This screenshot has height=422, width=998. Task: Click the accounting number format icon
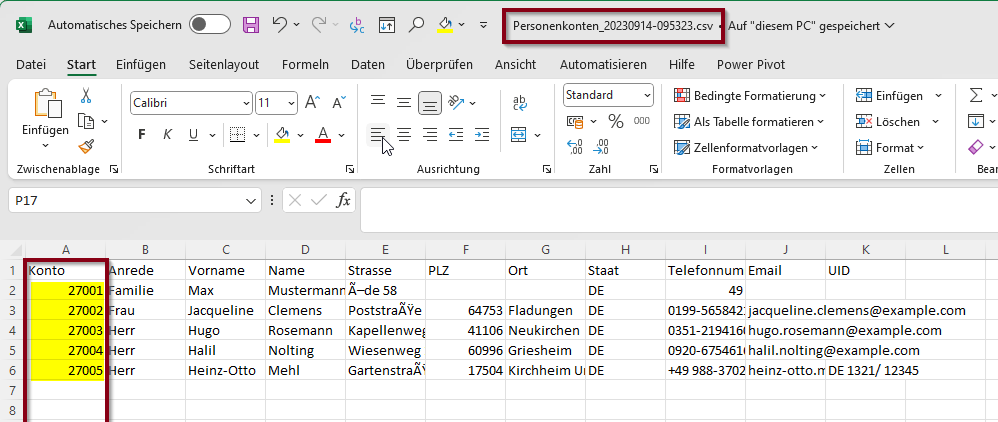pos(575,120)
